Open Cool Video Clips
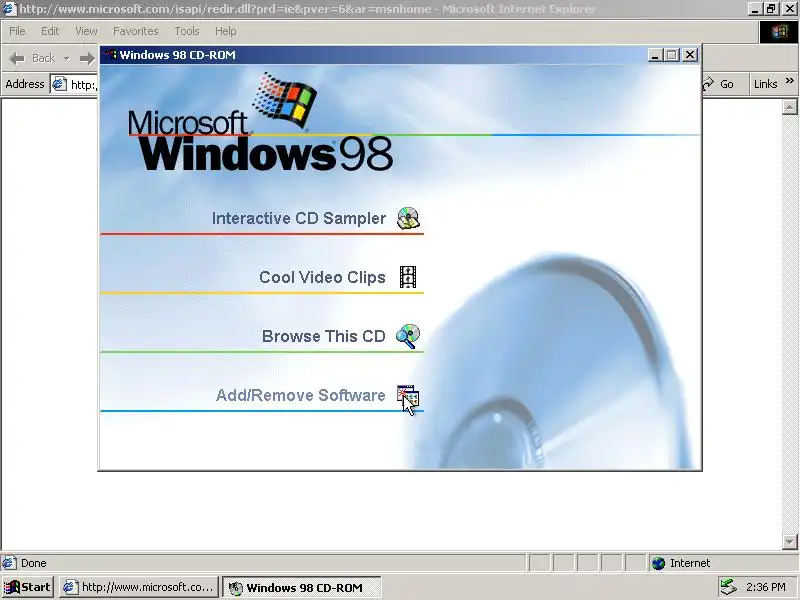The width and height of the screenshot is (800, 600). [x=322, y=277]
